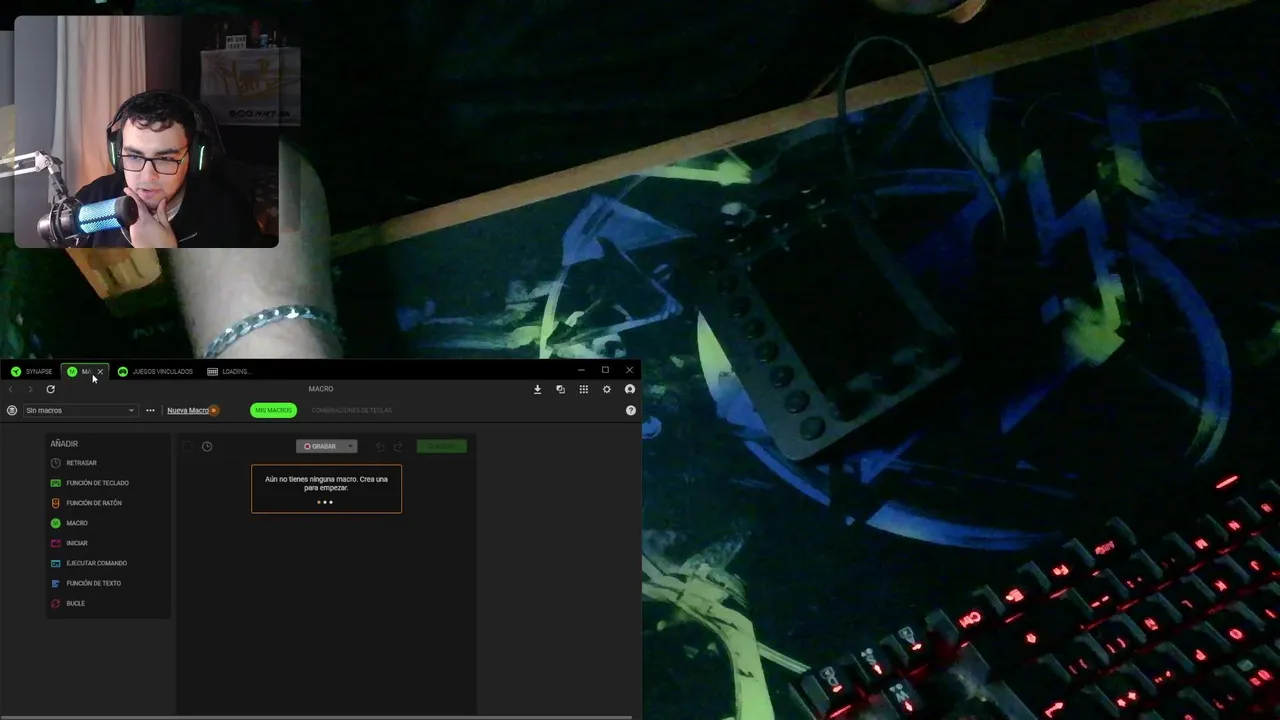Click the clock delay icon in editor toolbar
The image size is (1280, 720).
[207, 446]
